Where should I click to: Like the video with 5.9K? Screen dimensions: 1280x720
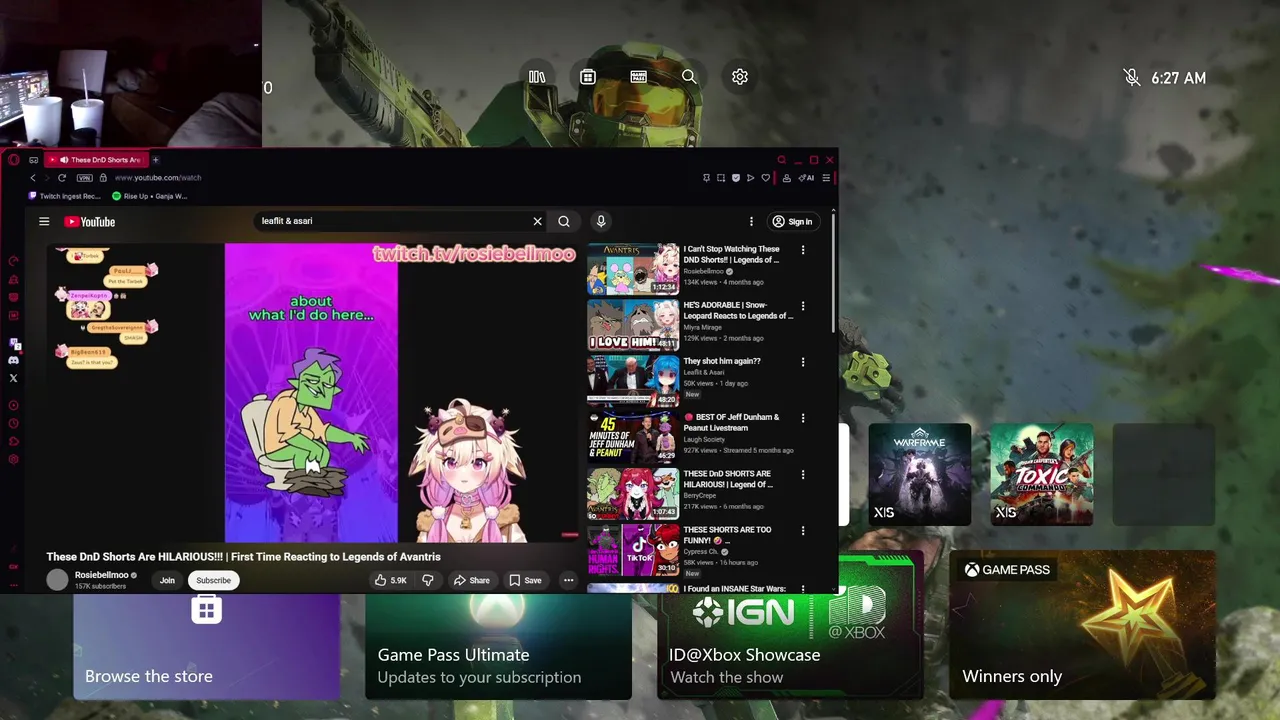click(391, 580)
